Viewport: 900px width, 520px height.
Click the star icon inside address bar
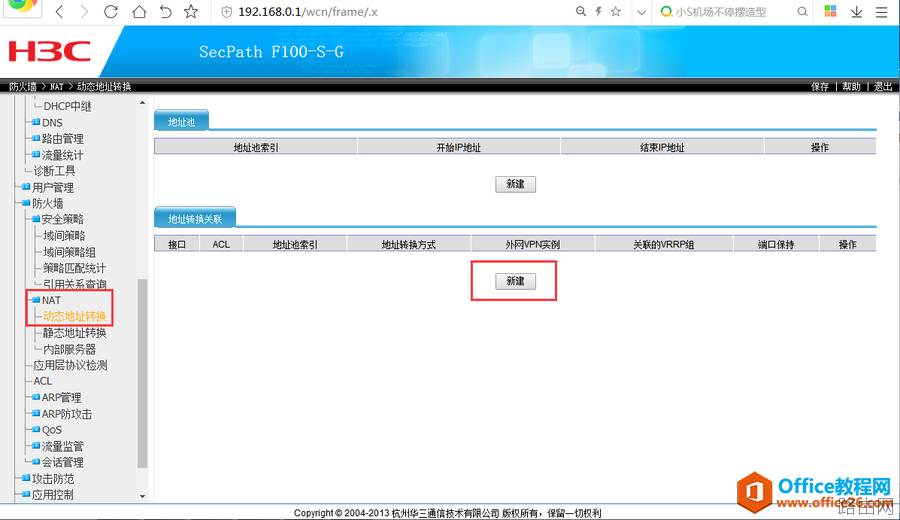point(616,11)
